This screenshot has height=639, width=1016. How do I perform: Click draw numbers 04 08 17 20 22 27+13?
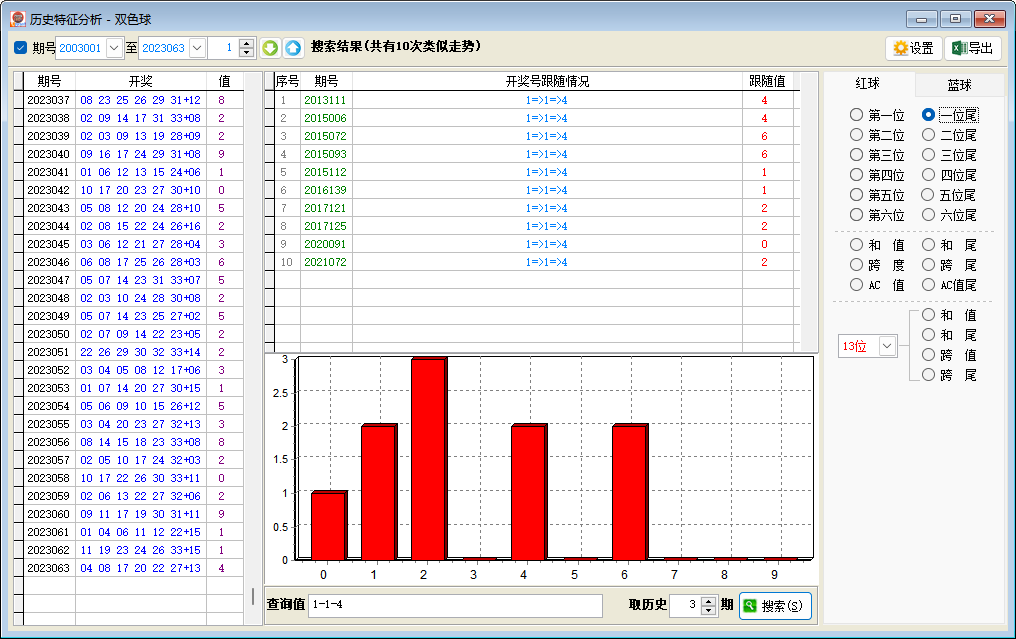(141, 568)
